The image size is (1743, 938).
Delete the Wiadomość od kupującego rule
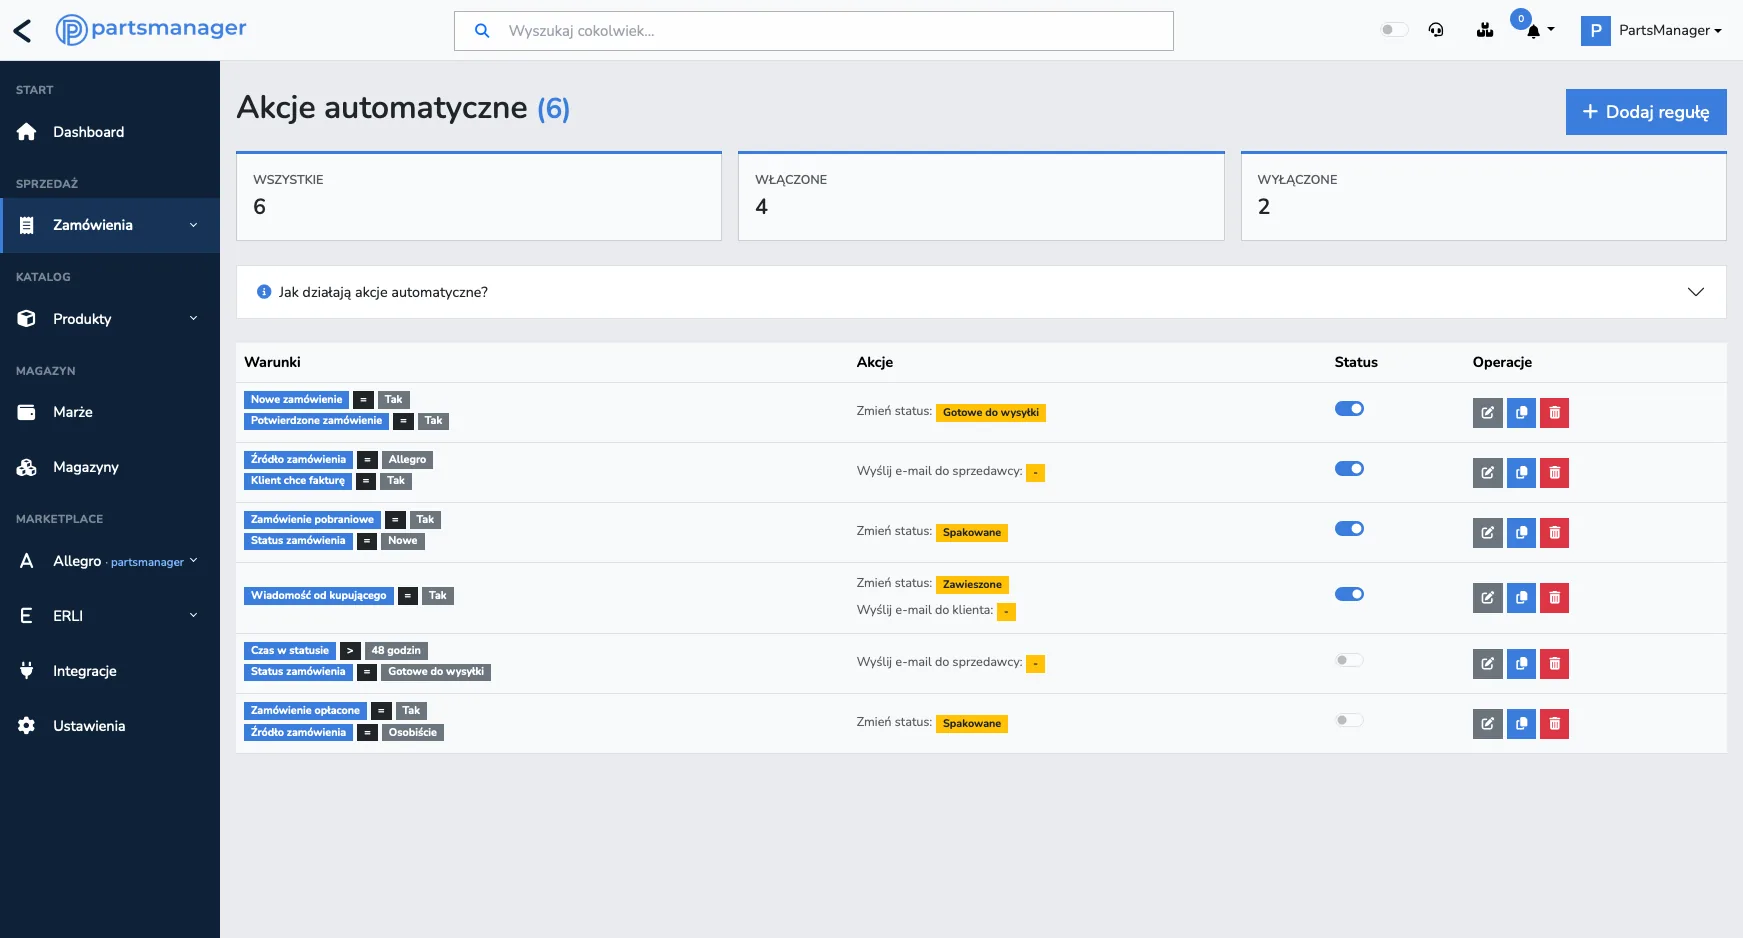[x=1554, y=597]
